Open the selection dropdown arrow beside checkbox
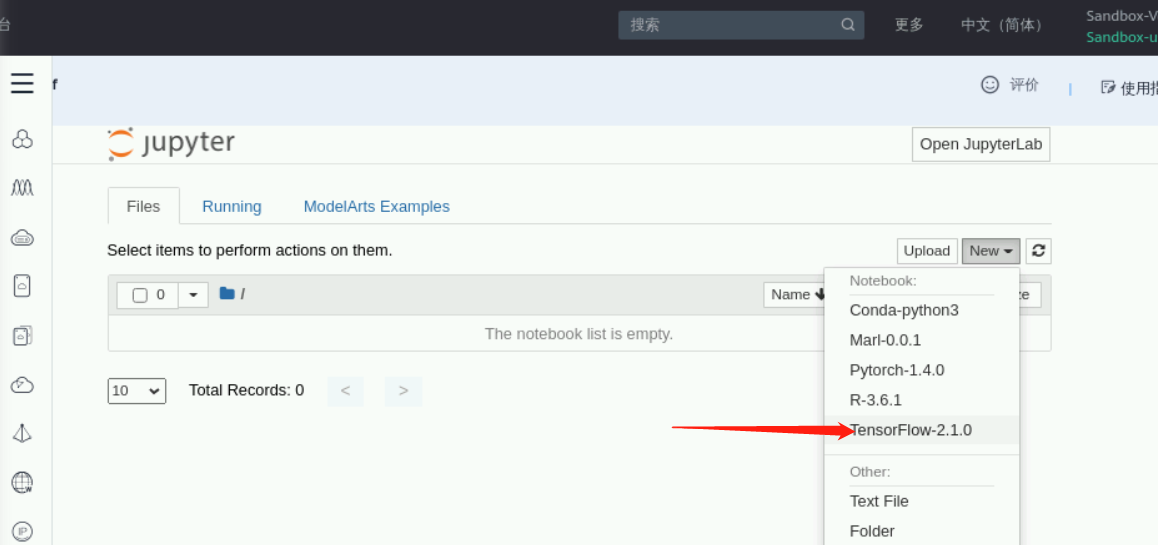Screen dimensions: 1158x545 193,295
